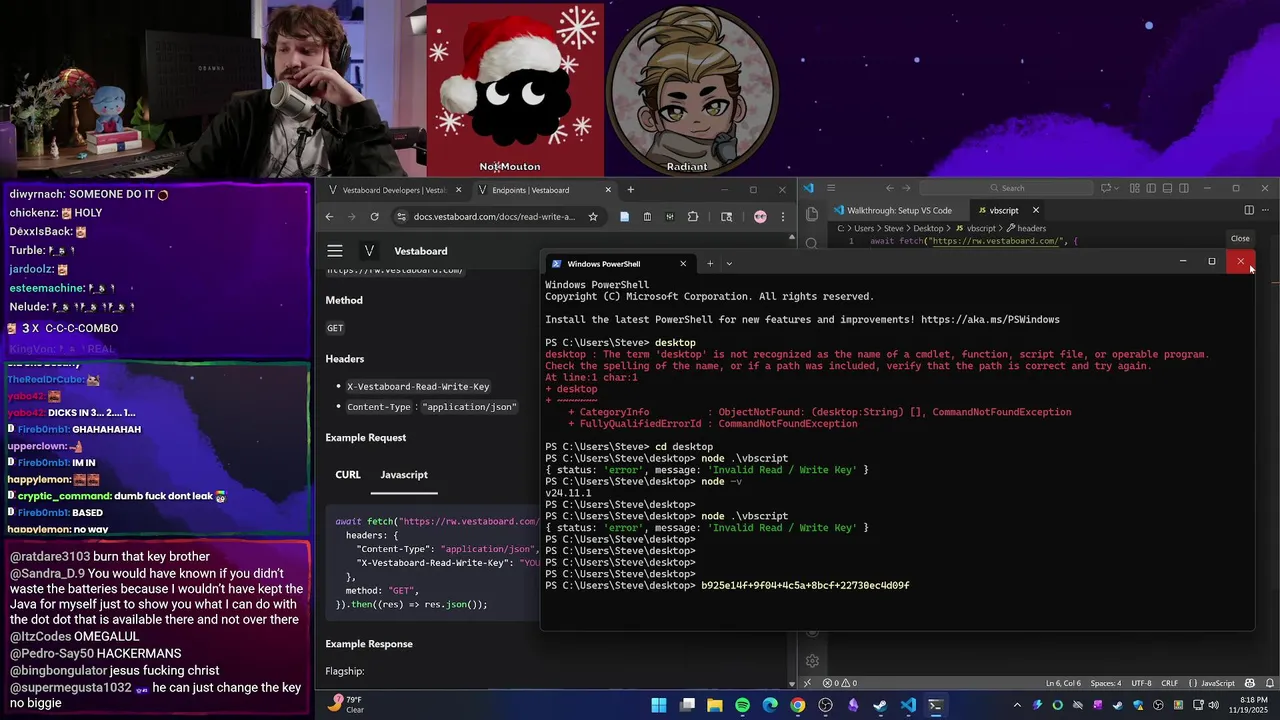Open new Chrome tab with plus
Screen dimensions: 1280x720
click(x=630, y=190)
